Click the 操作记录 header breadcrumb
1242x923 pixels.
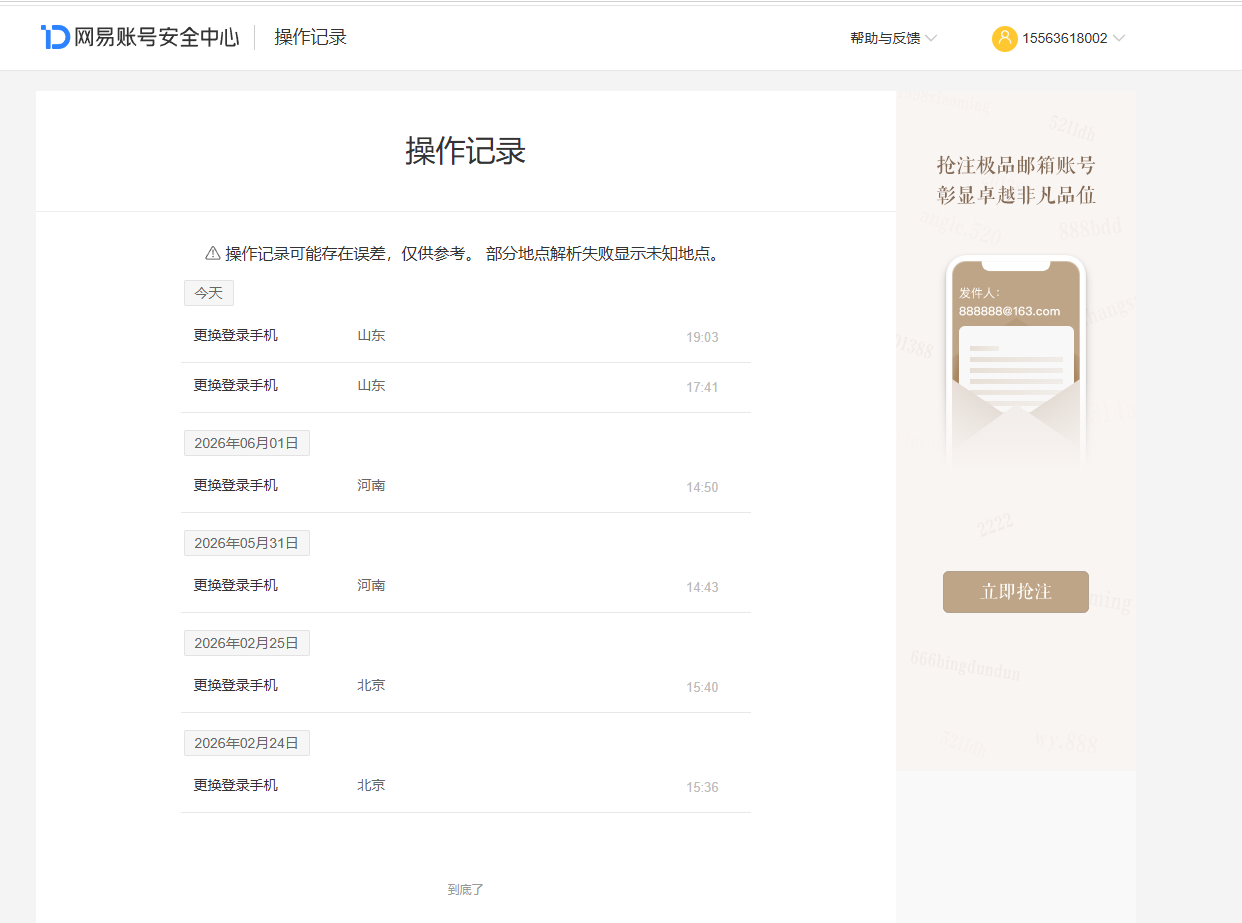tap(310, 37)
